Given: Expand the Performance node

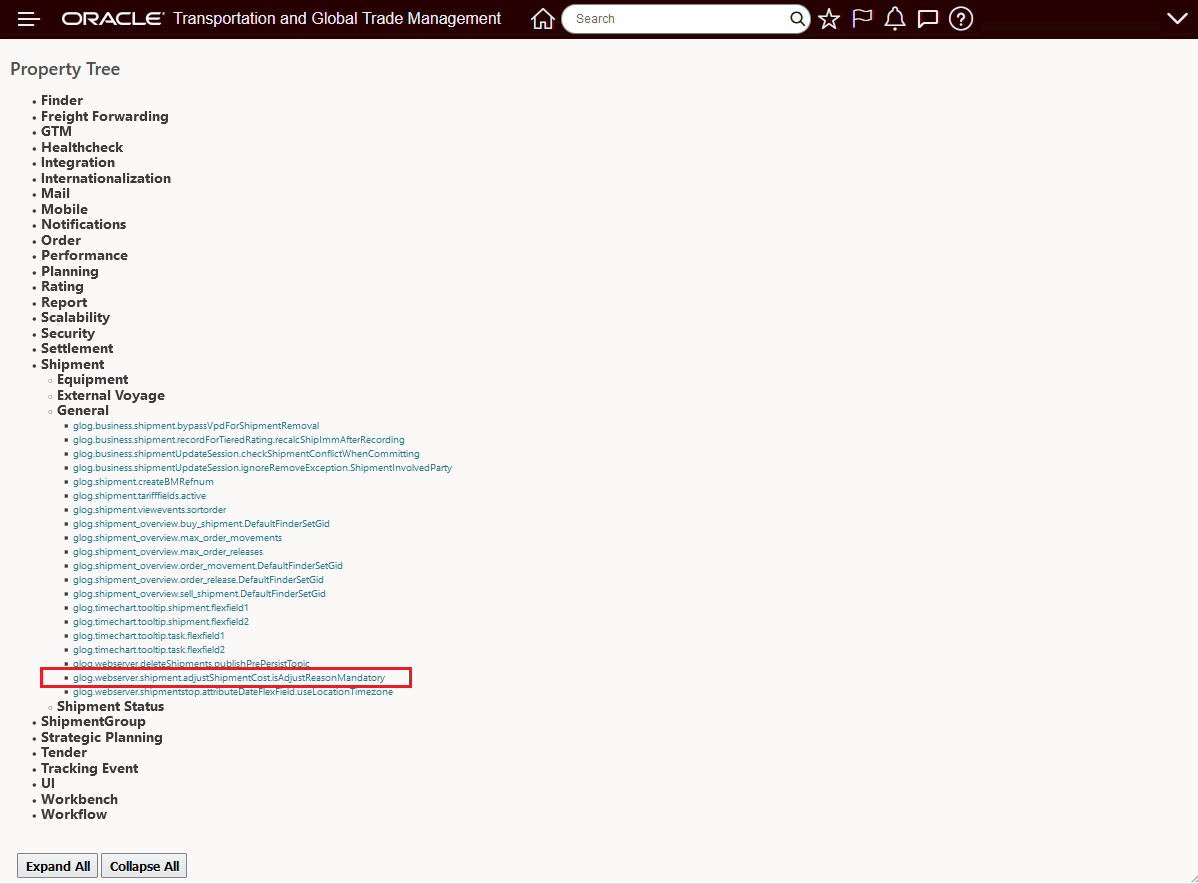Looking at the screenshot, I should (x=84, y=256).
